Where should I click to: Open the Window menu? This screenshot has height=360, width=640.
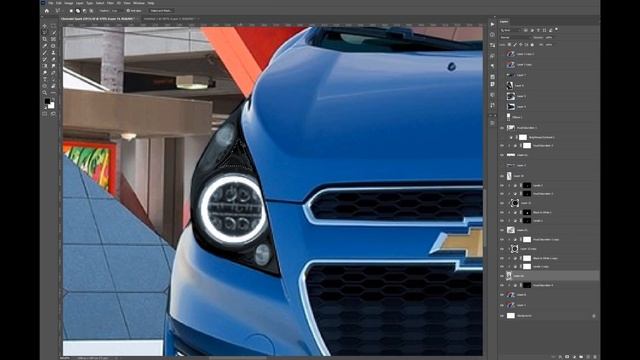pyautogui.click(x=139, y=3)
